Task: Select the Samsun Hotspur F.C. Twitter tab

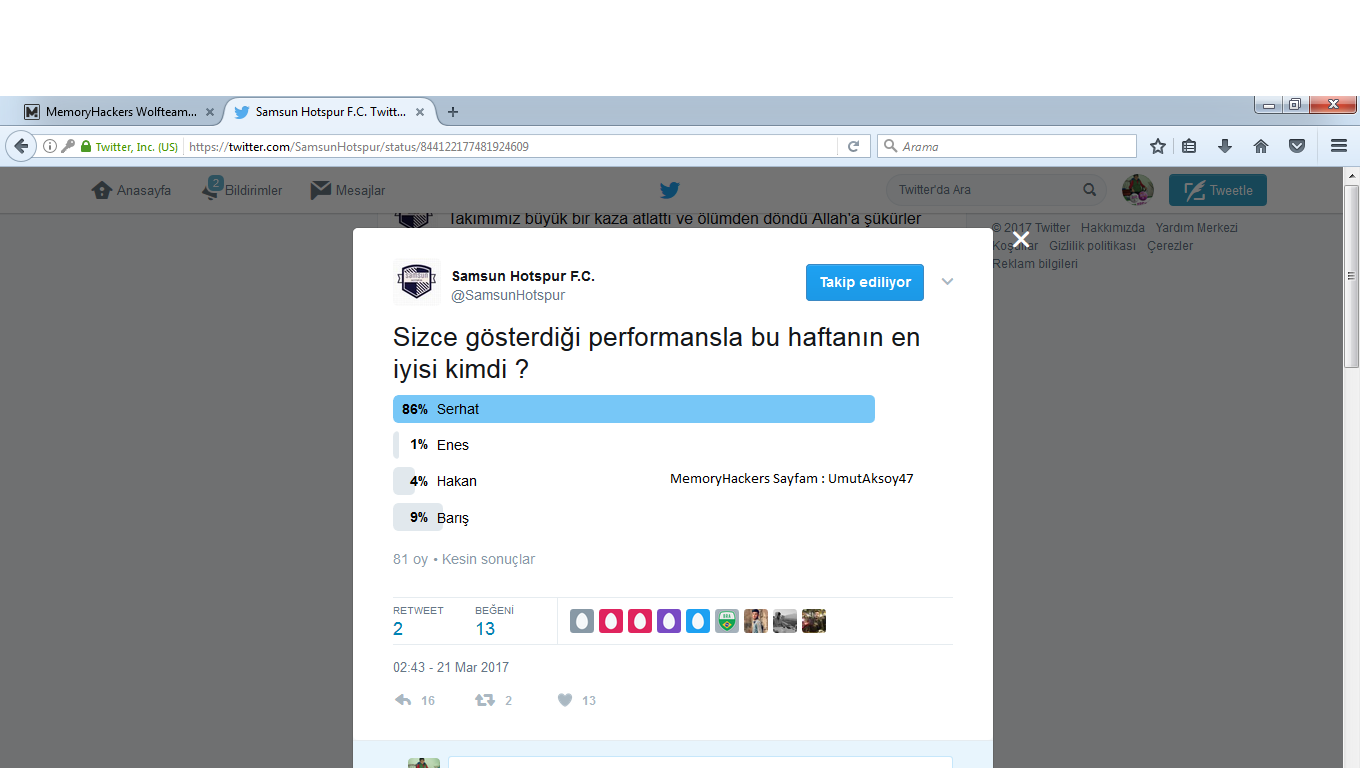Action: click(330, 112)
